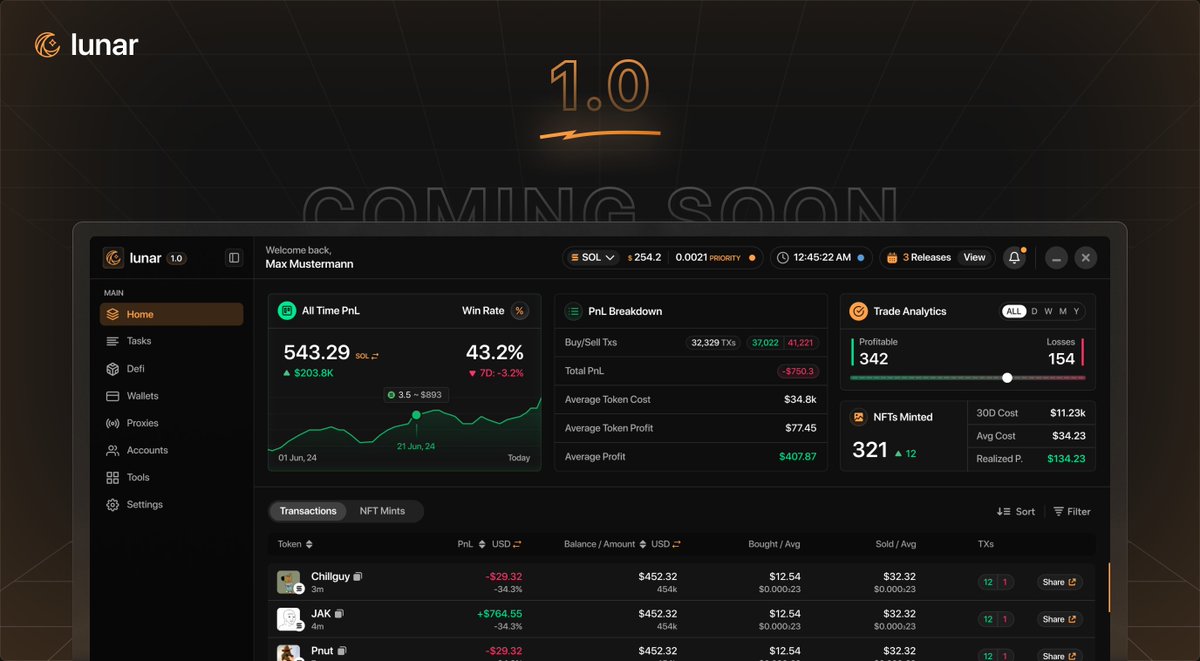This screenshot has height=661, width=1200.
Task: Click the Sort button
Action: point(1016,512)
